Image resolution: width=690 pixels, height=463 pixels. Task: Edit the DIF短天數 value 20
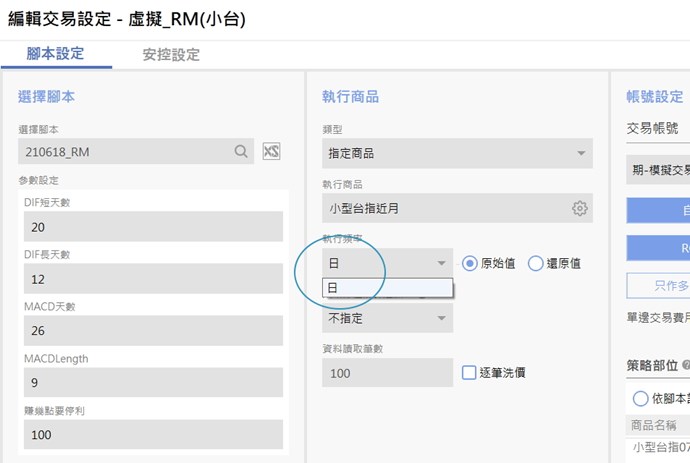[153, 227]
